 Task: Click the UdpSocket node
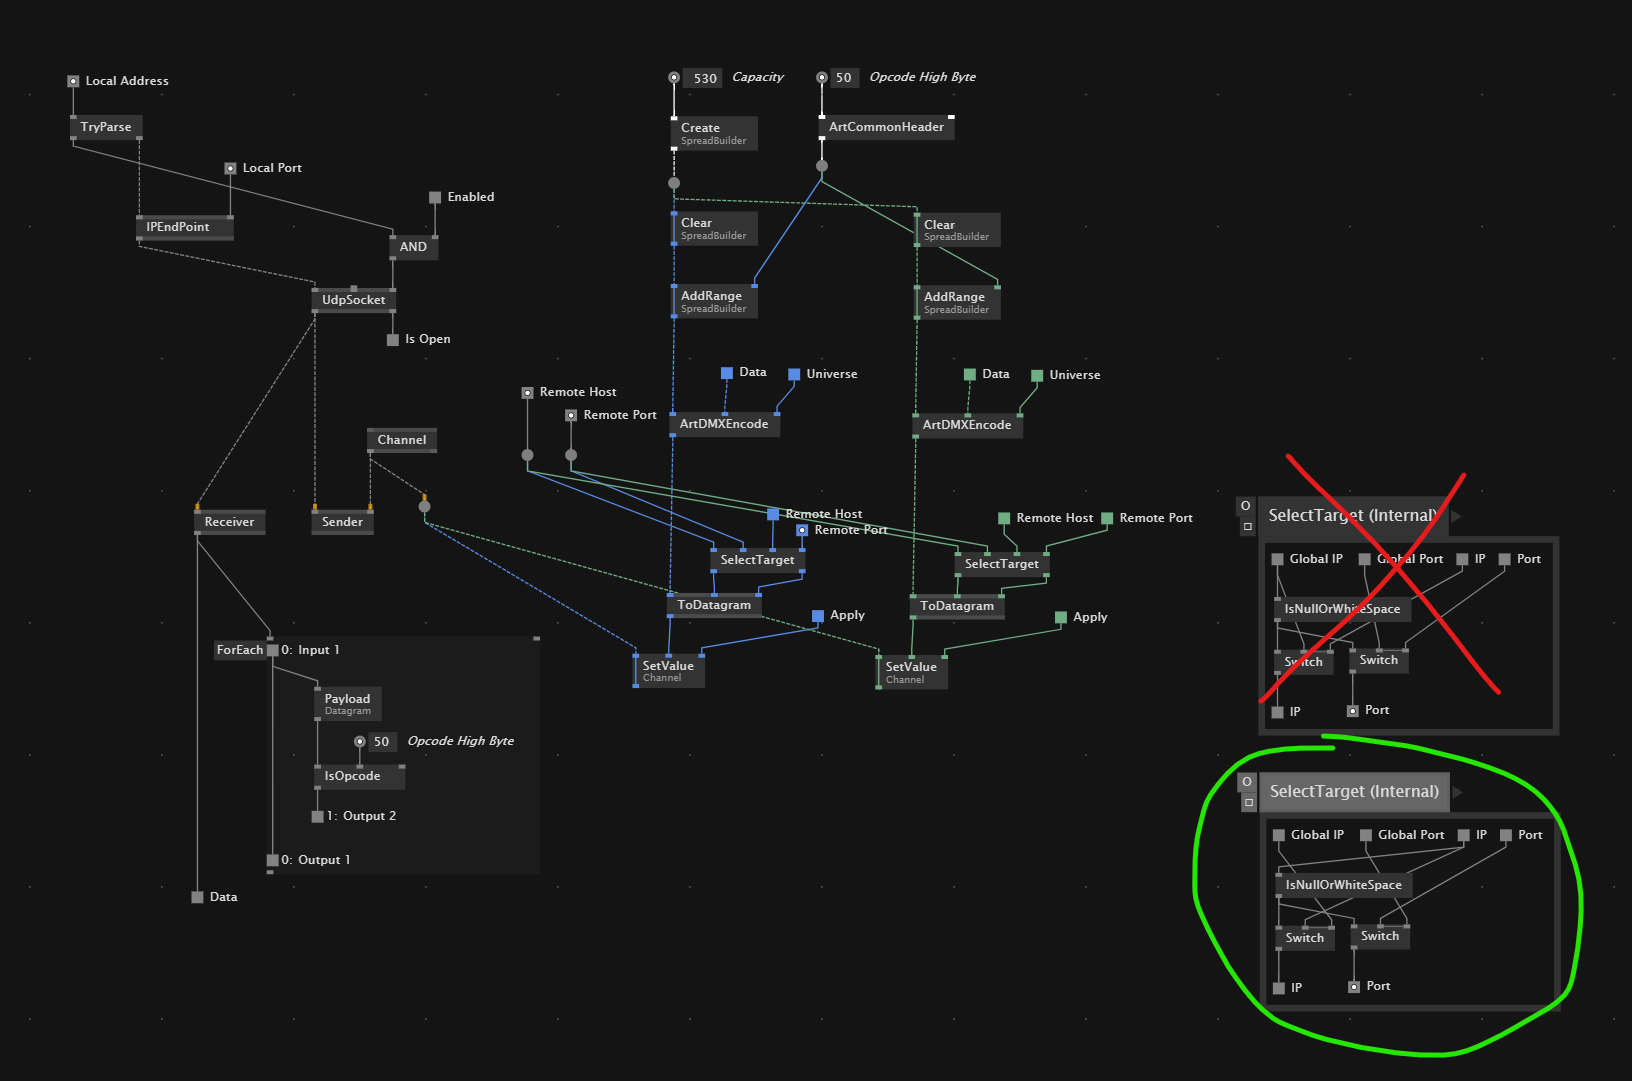[x=354, y=300]
